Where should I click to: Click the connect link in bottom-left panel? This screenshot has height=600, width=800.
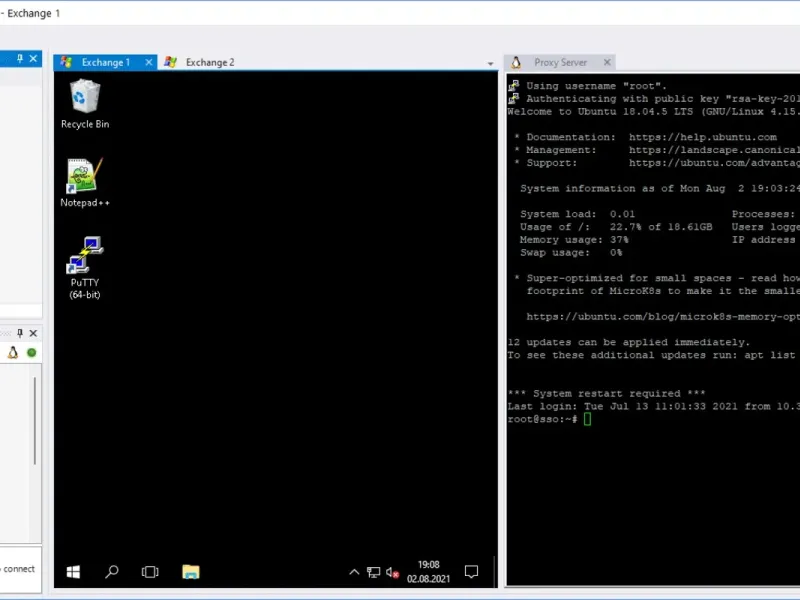click(19, 569)
